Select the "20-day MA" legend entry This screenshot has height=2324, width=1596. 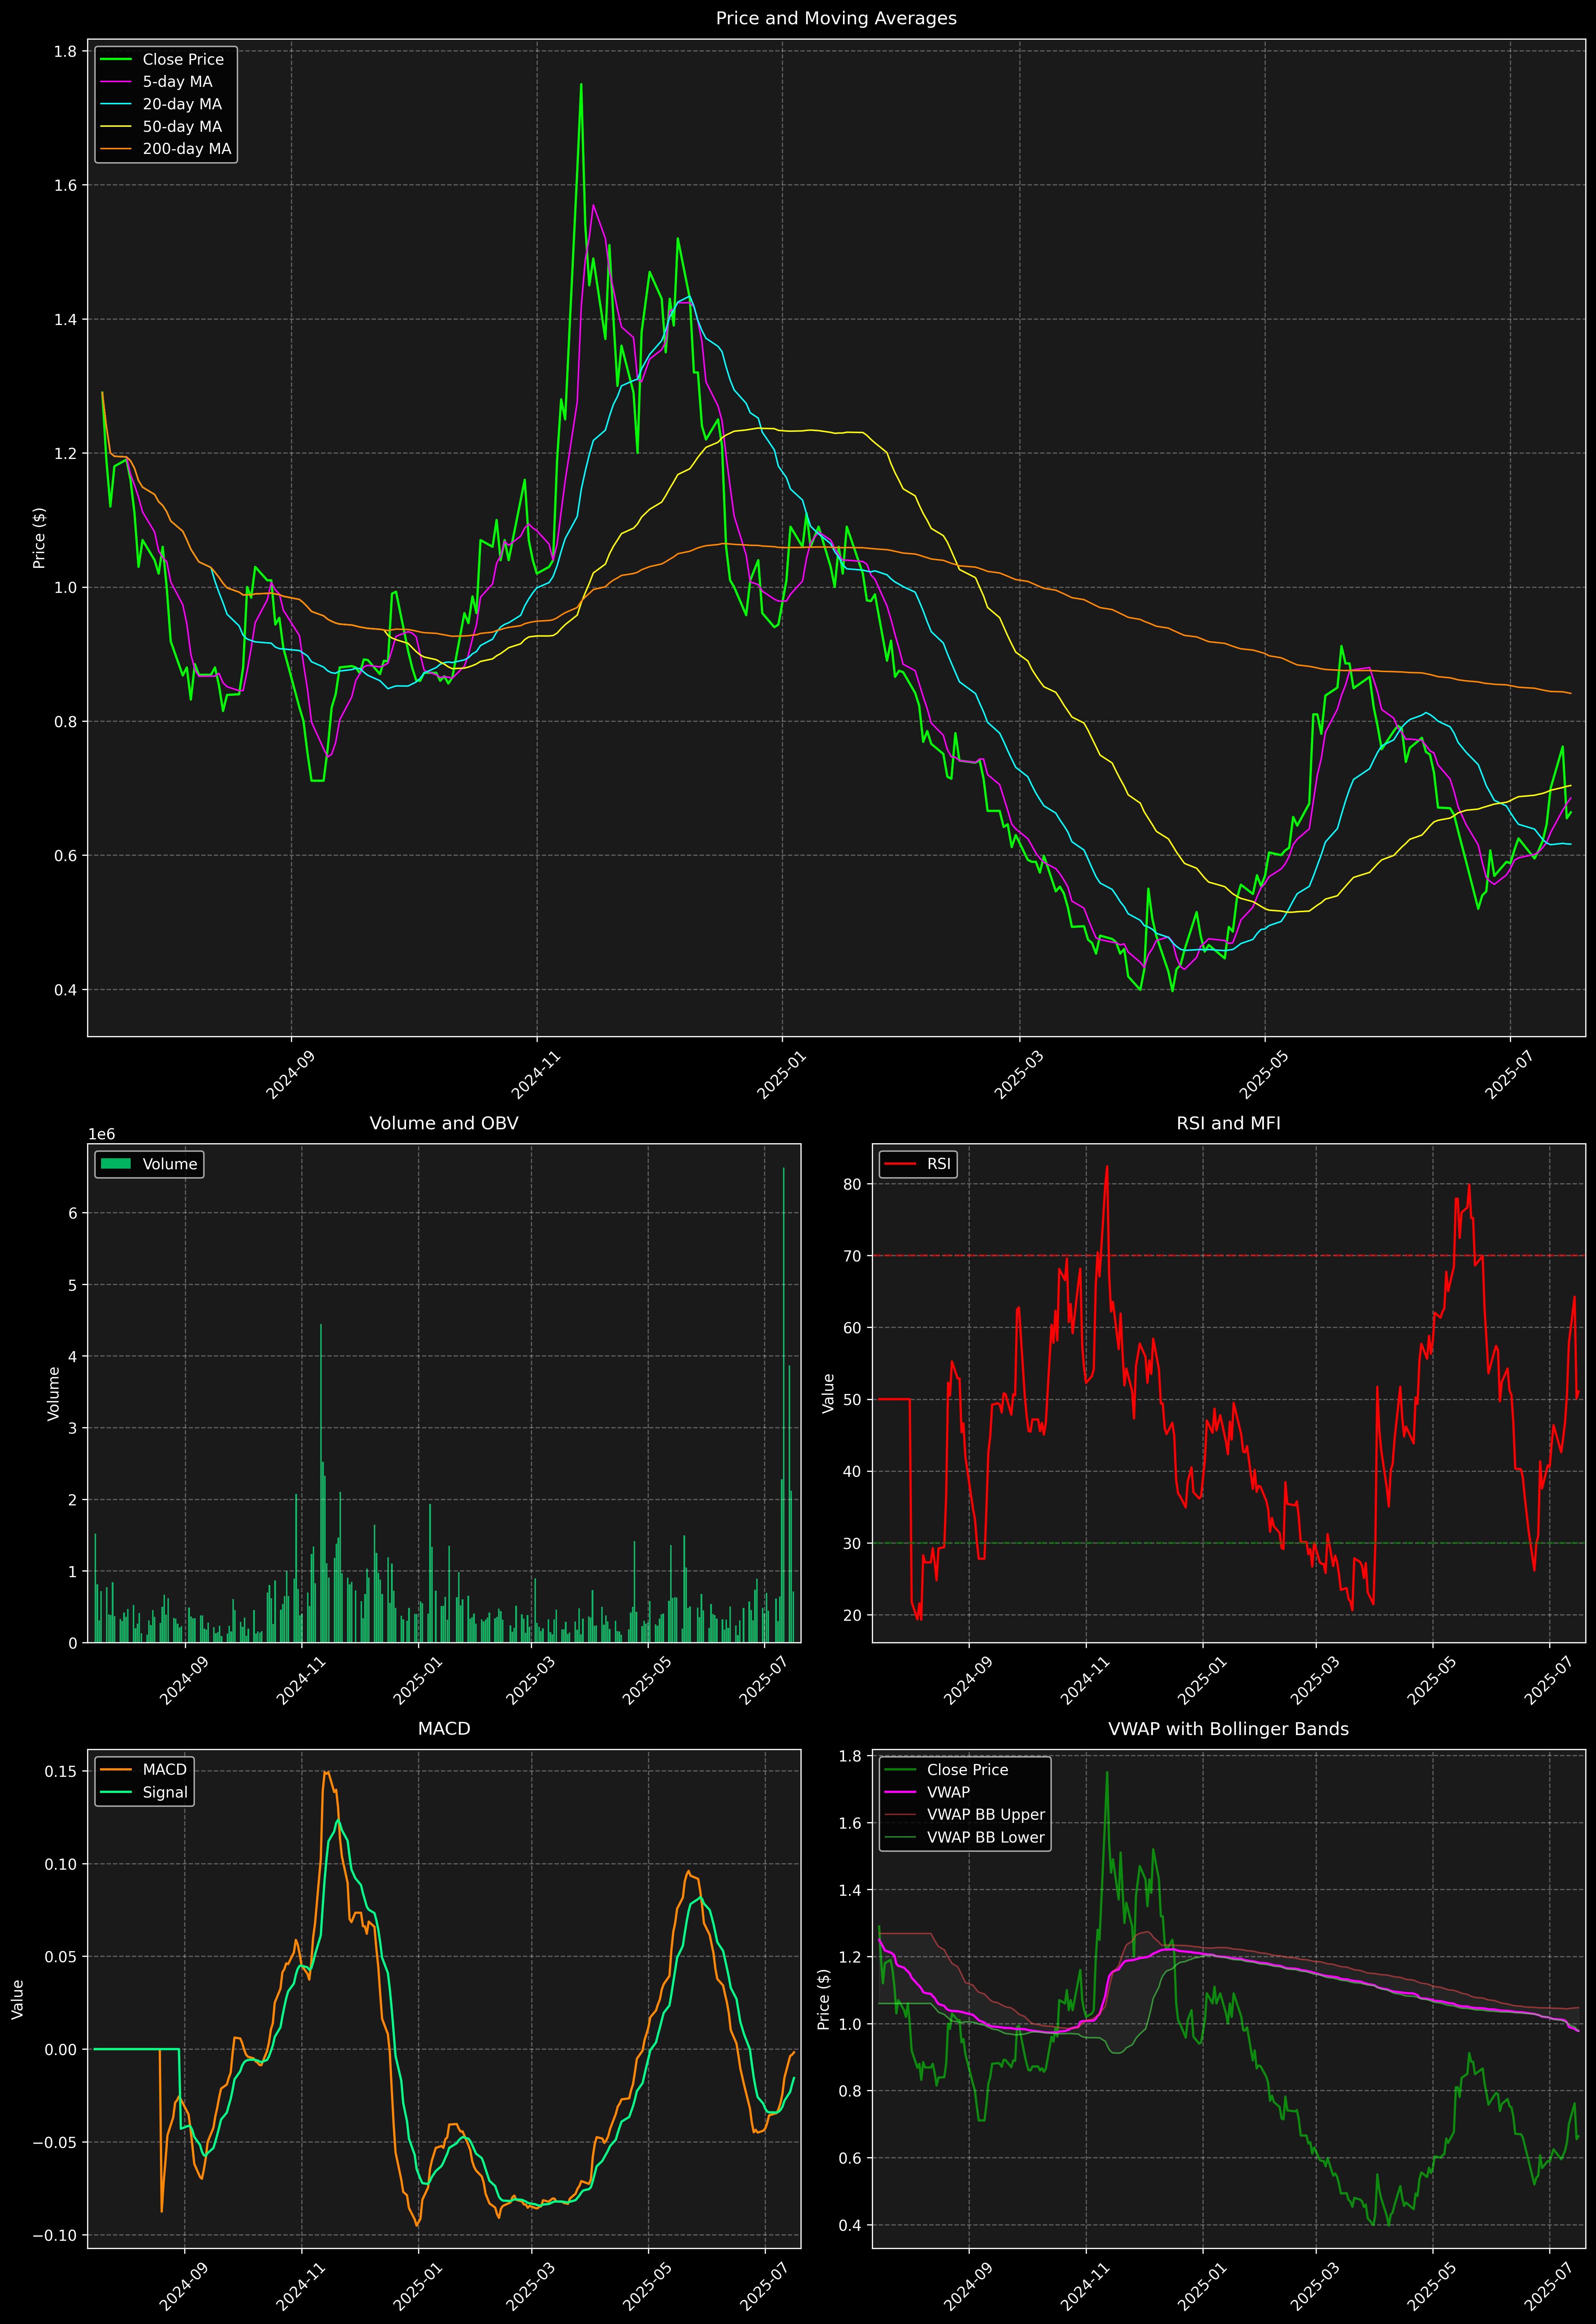click(x=182, y=104)
